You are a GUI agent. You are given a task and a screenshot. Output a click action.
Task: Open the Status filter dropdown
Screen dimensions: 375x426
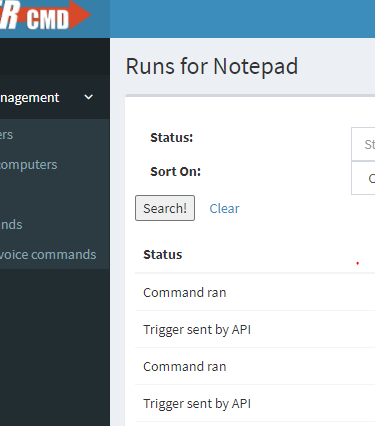[x=363, y=144]
